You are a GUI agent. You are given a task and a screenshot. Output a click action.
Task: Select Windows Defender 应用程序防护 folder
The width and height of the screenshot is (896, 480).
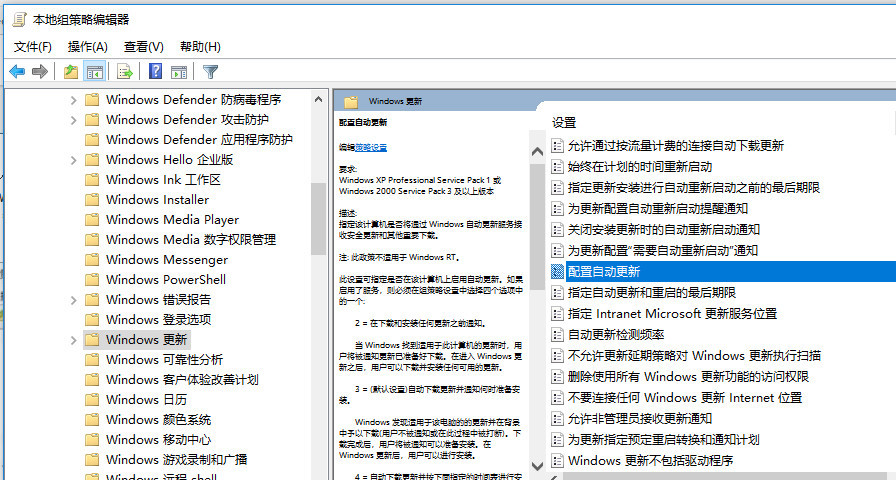[x=199, y=140]
